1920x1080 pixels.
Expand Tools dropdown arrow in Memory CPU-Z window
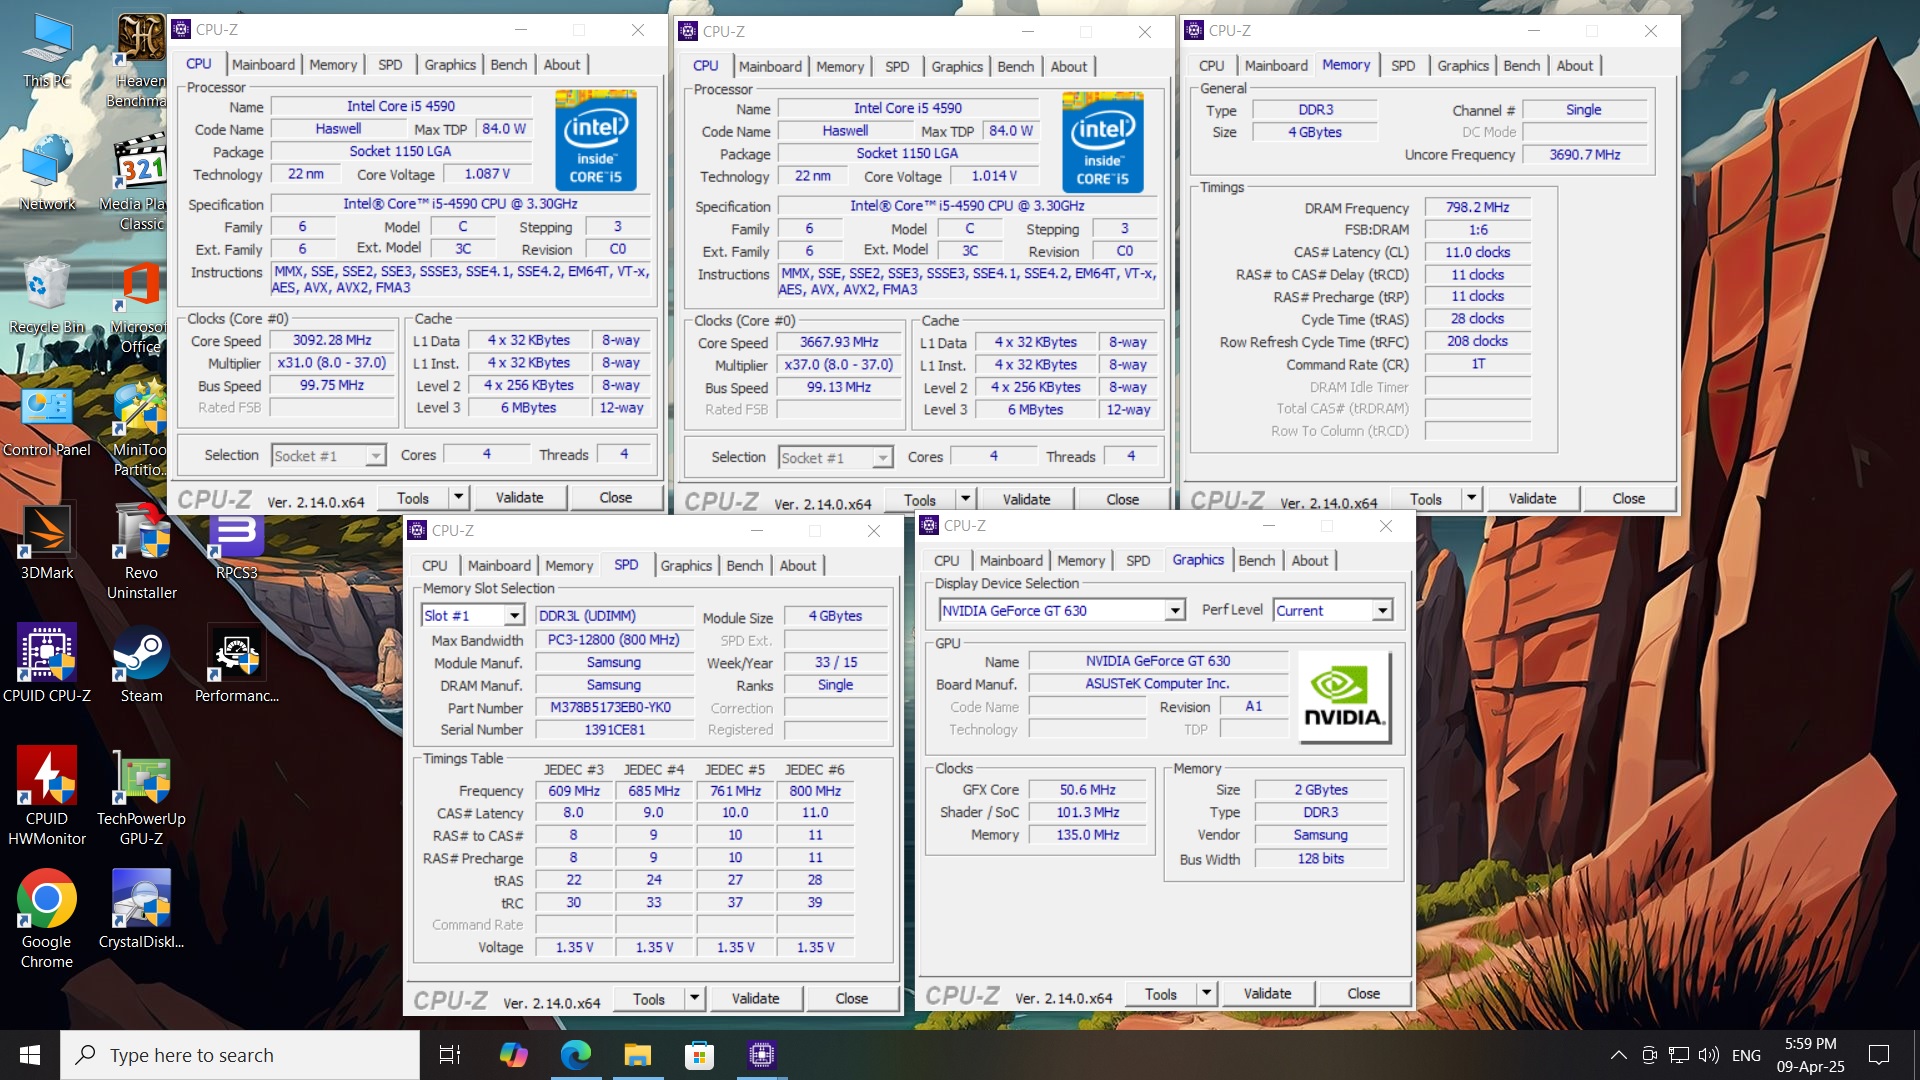(1471, 498)
